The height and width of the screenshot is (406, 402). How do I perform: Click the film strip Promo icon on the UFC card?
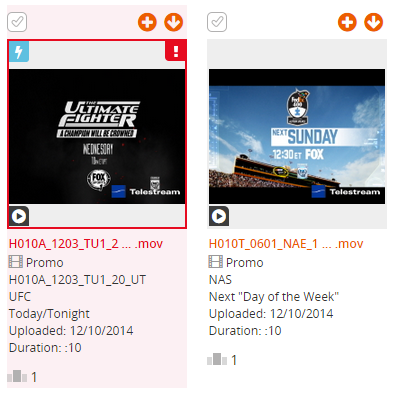(x=16, y=262)
